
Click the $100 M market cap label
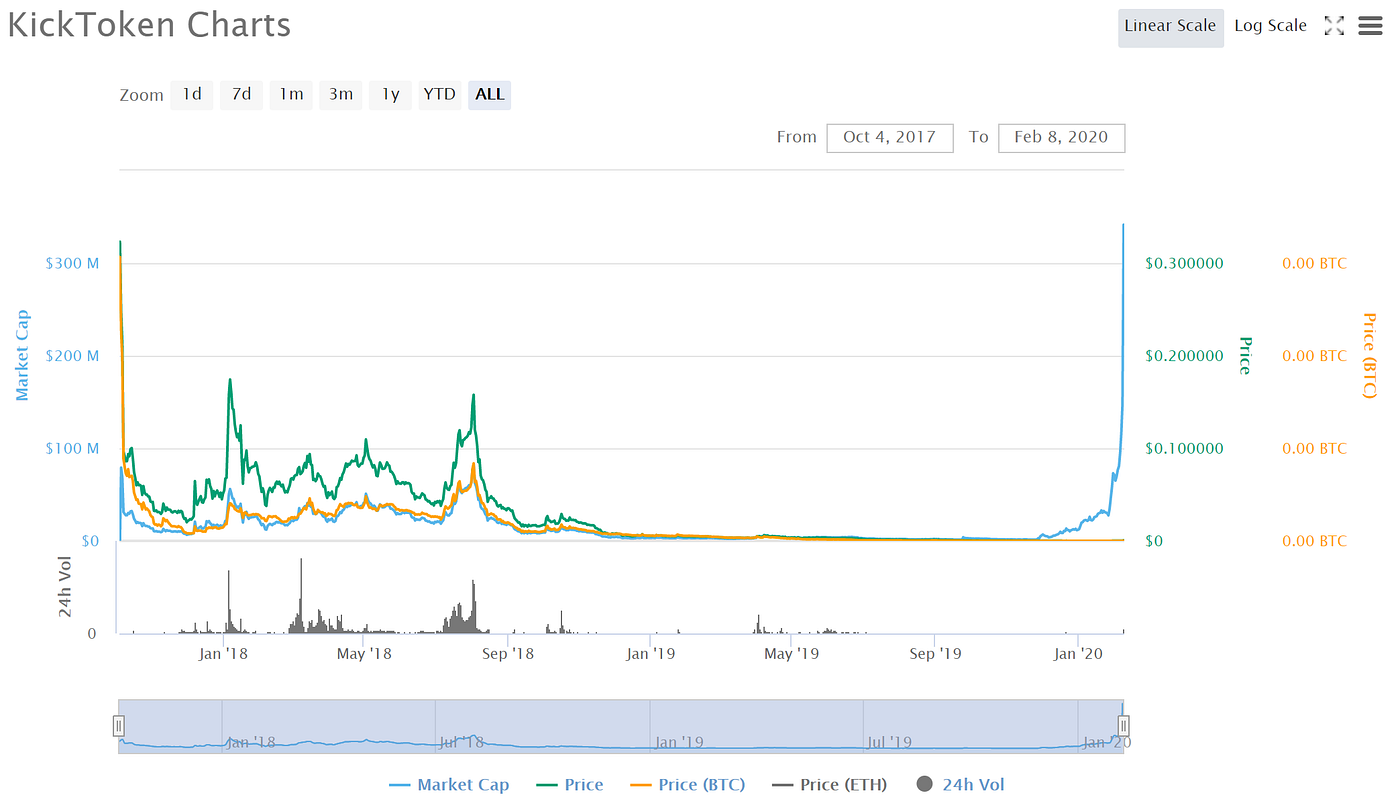pos(72,448)
